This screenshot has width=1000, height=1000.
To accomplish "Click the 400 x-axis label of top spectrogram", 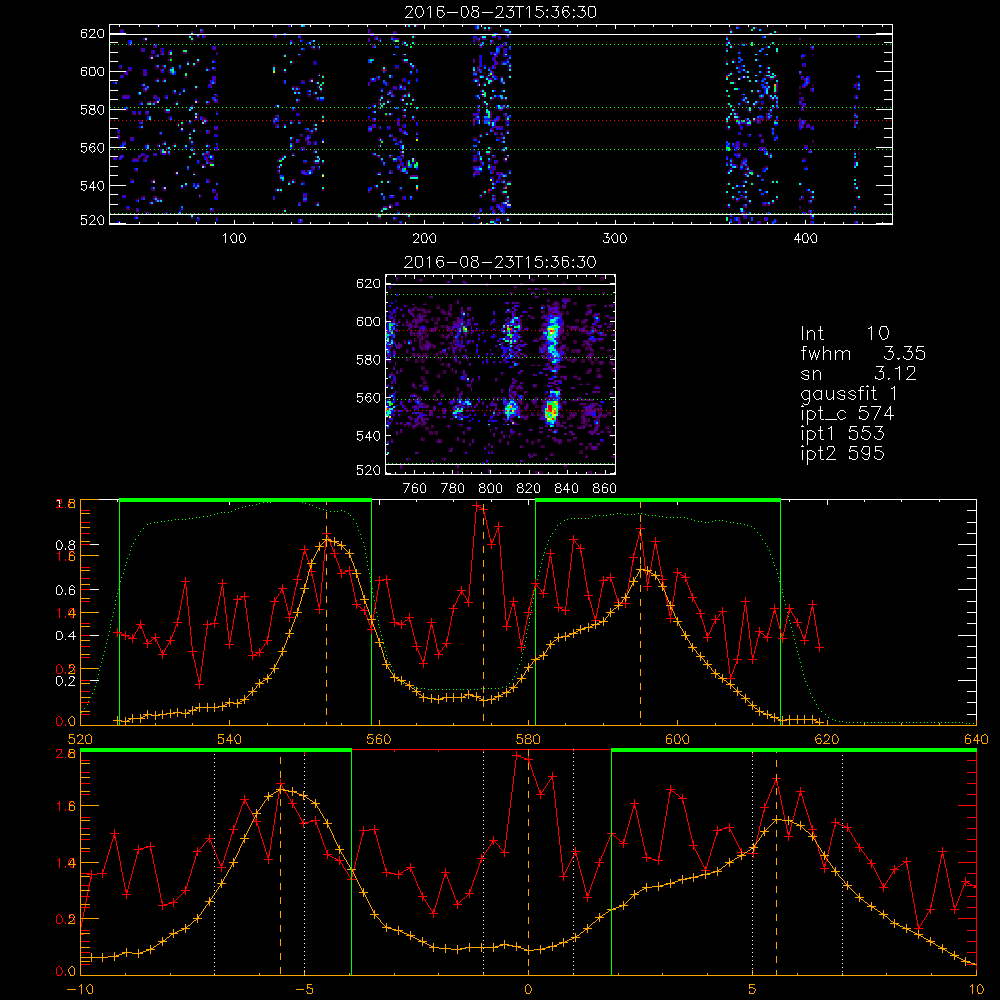I will pyautogui.click(x=805, y=239).
